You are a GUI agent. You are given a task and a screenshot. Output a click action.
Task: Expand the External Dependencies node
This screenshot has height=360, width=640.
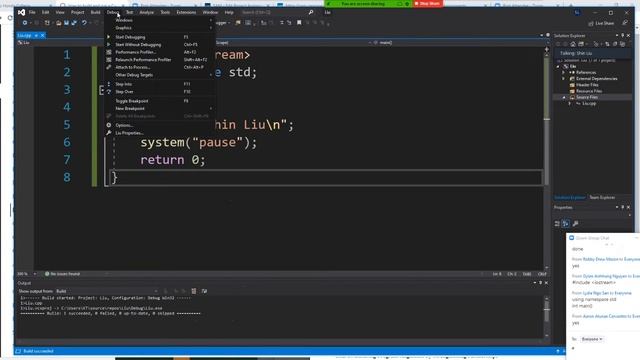pyautogui.click(x=564, y=78)
